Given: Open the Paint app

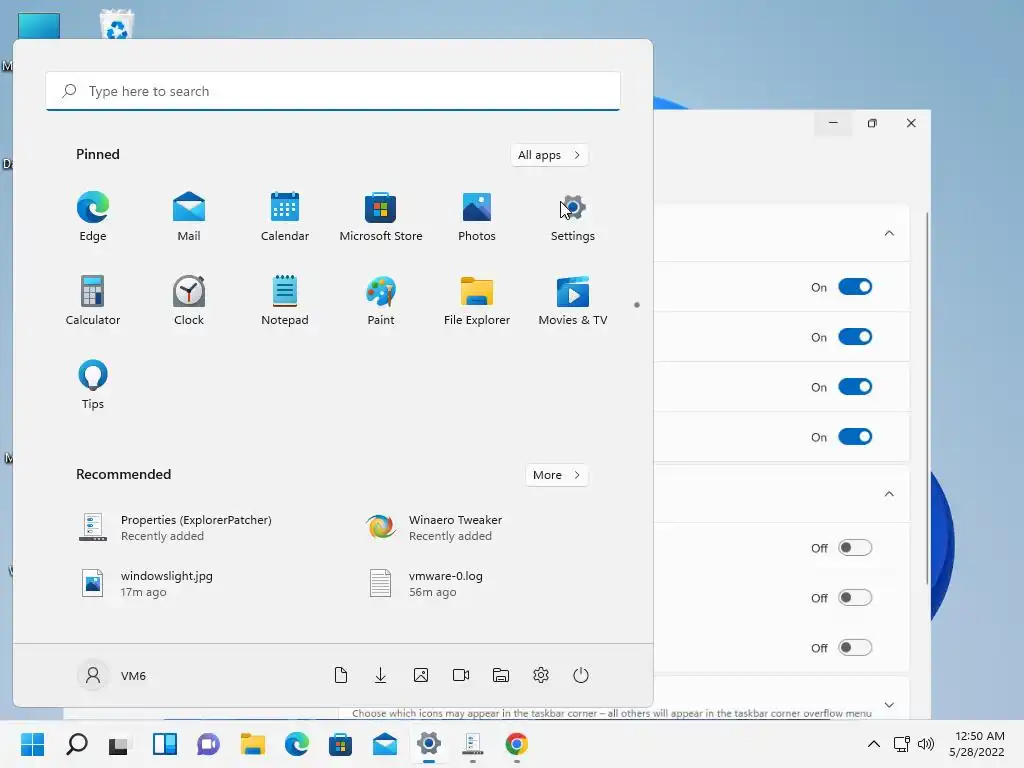Looking at the screenshot, I should click(x=381, y=300).
